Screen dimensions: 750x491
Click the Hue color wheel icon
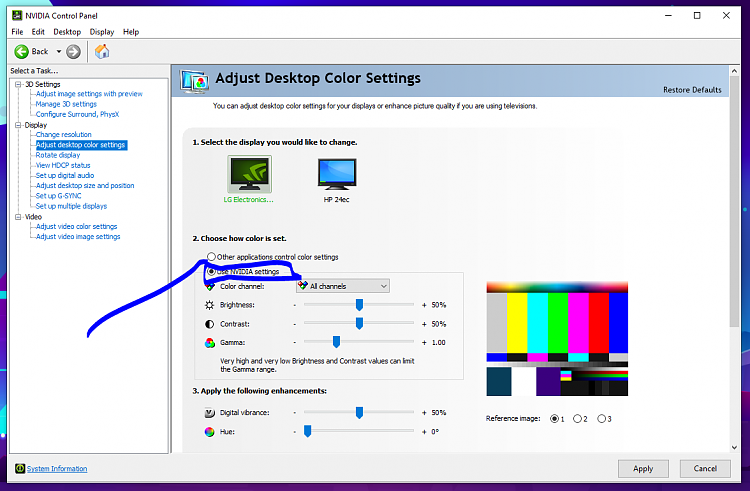[x=210, y=432]
